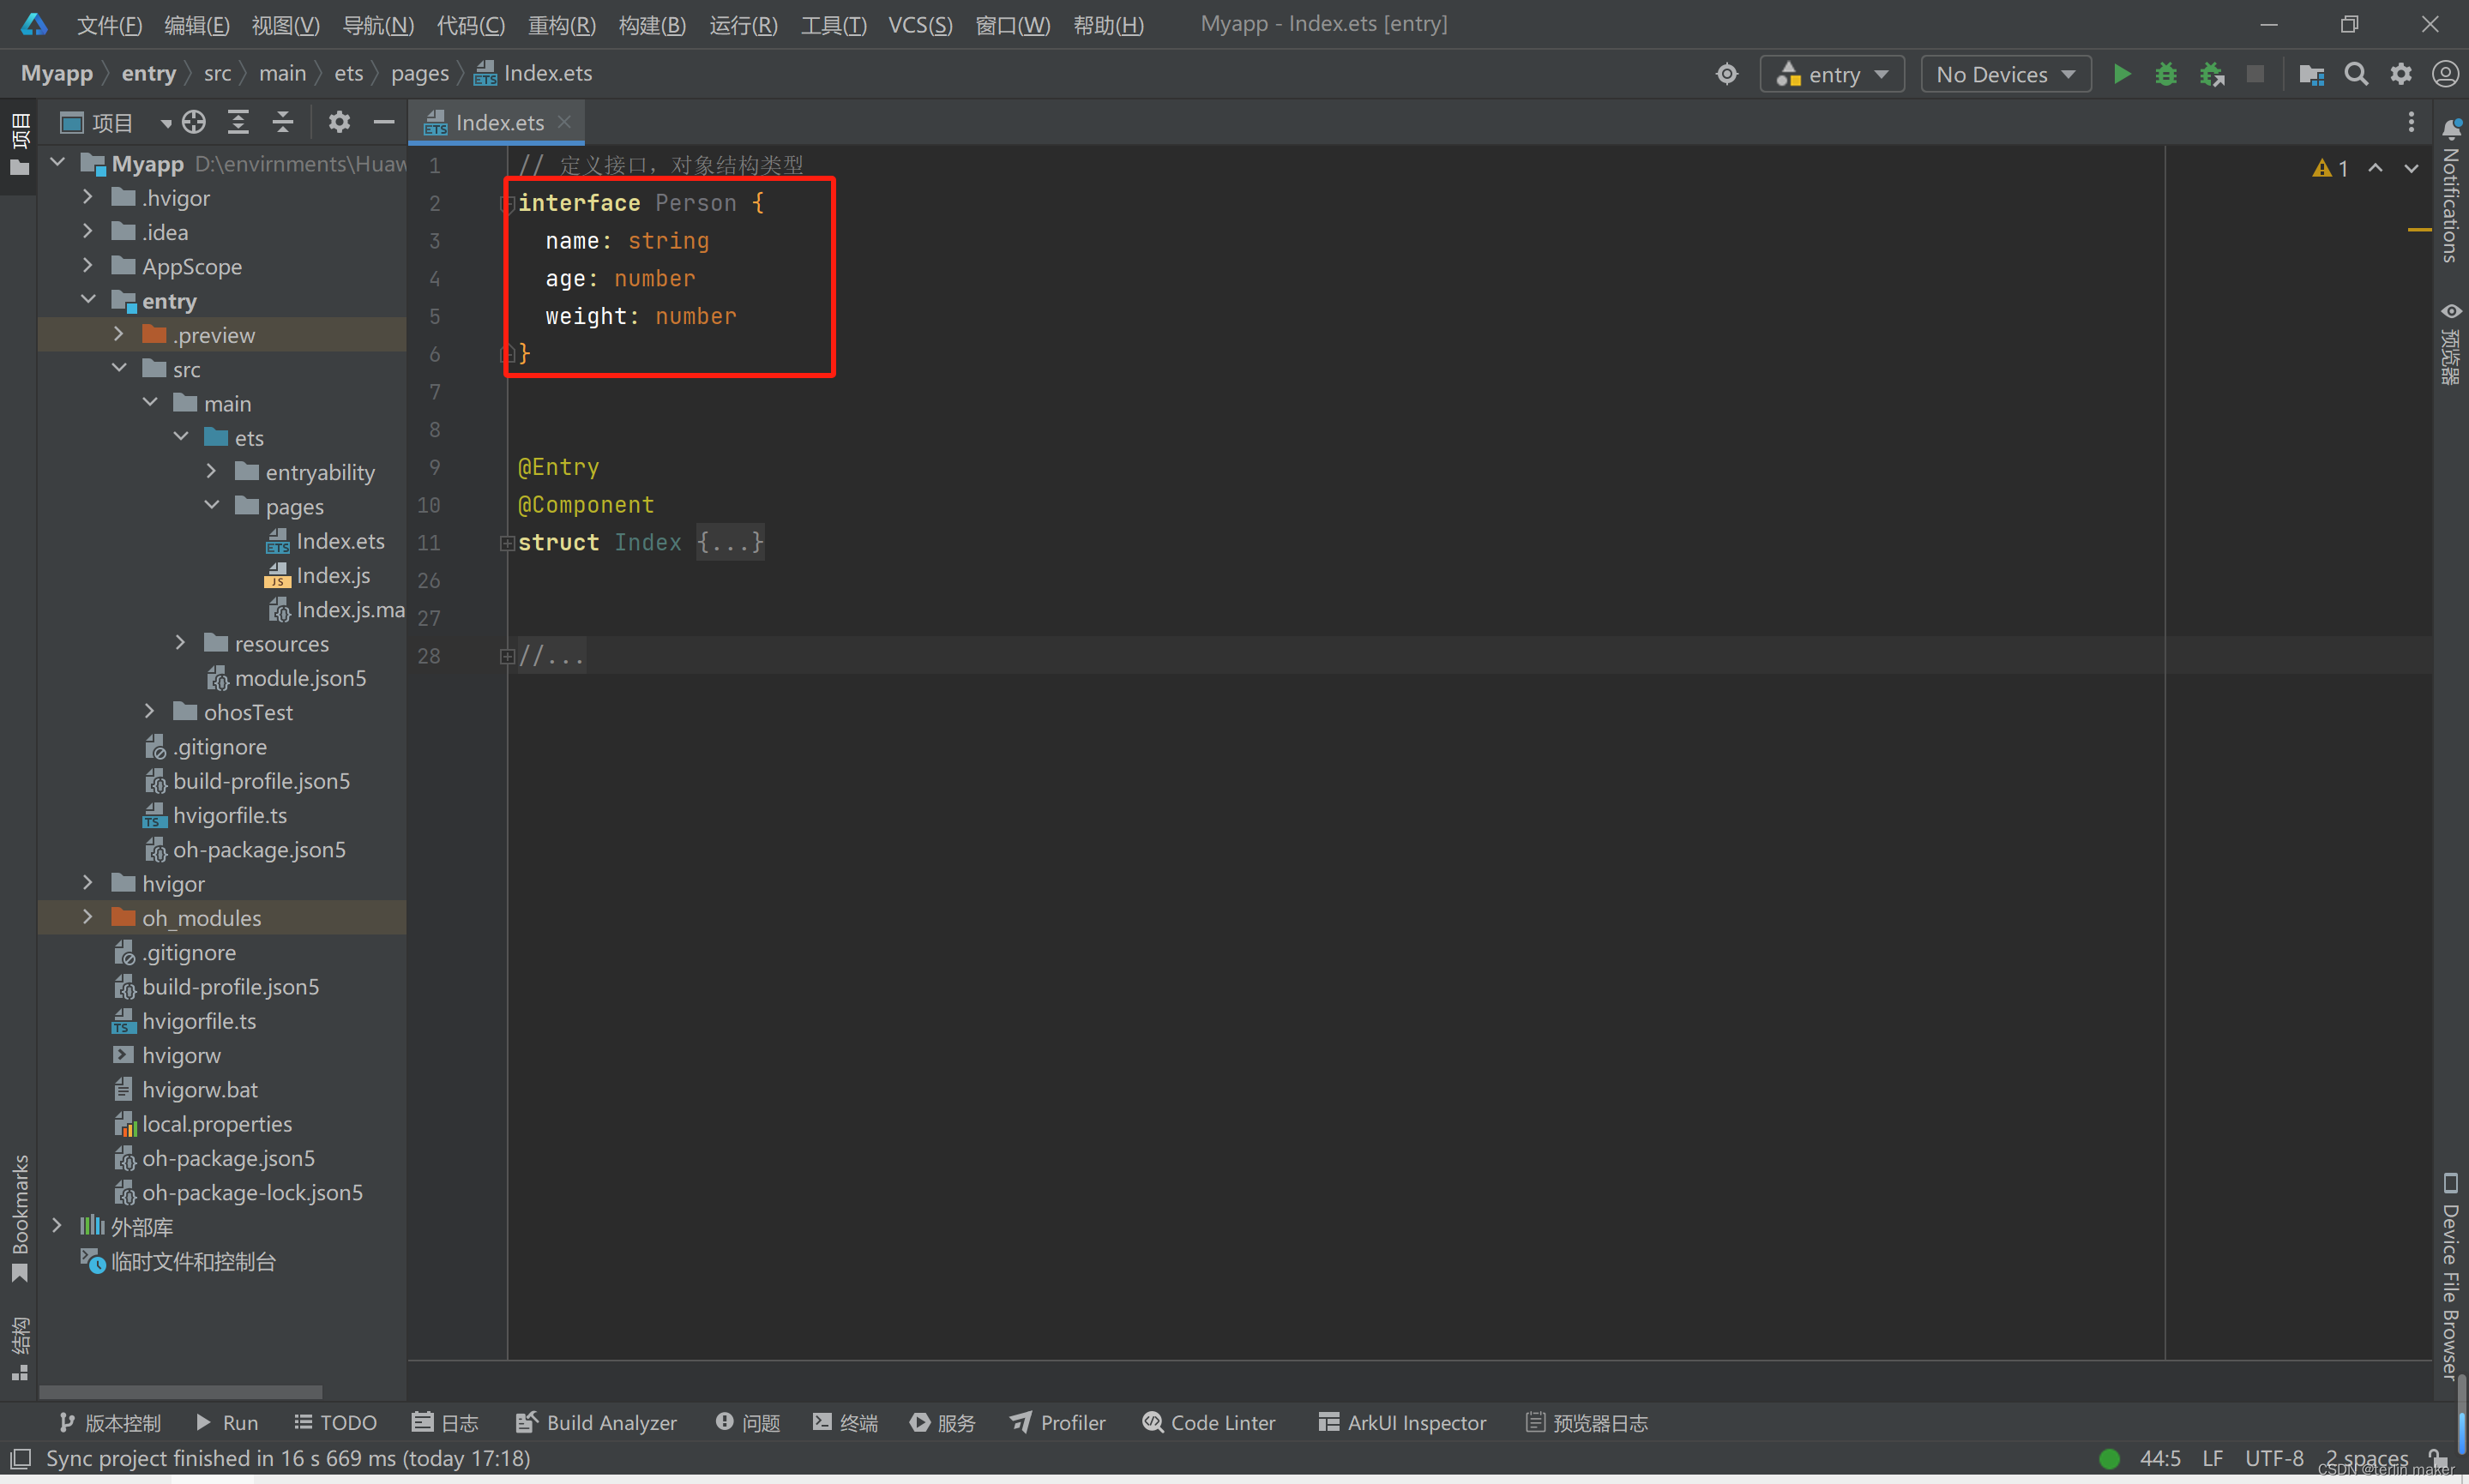Screen dimensions: 2469x1484
Task: Start debugging using the bug icon
Action: point(2166,73)
